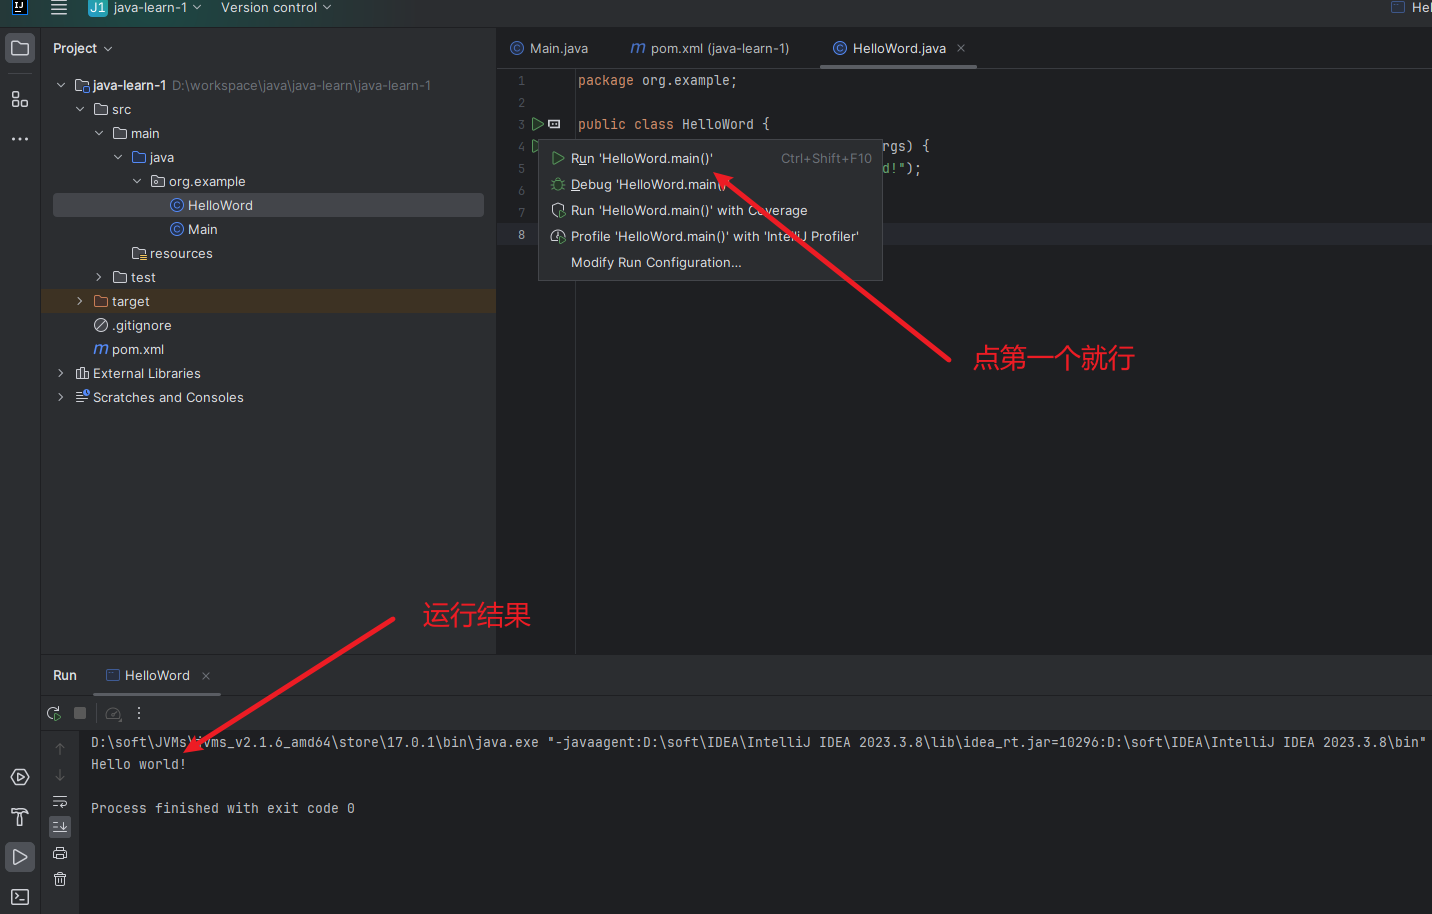
Task: Open the Structure tool window icon
Action: (x=20, y=99)
